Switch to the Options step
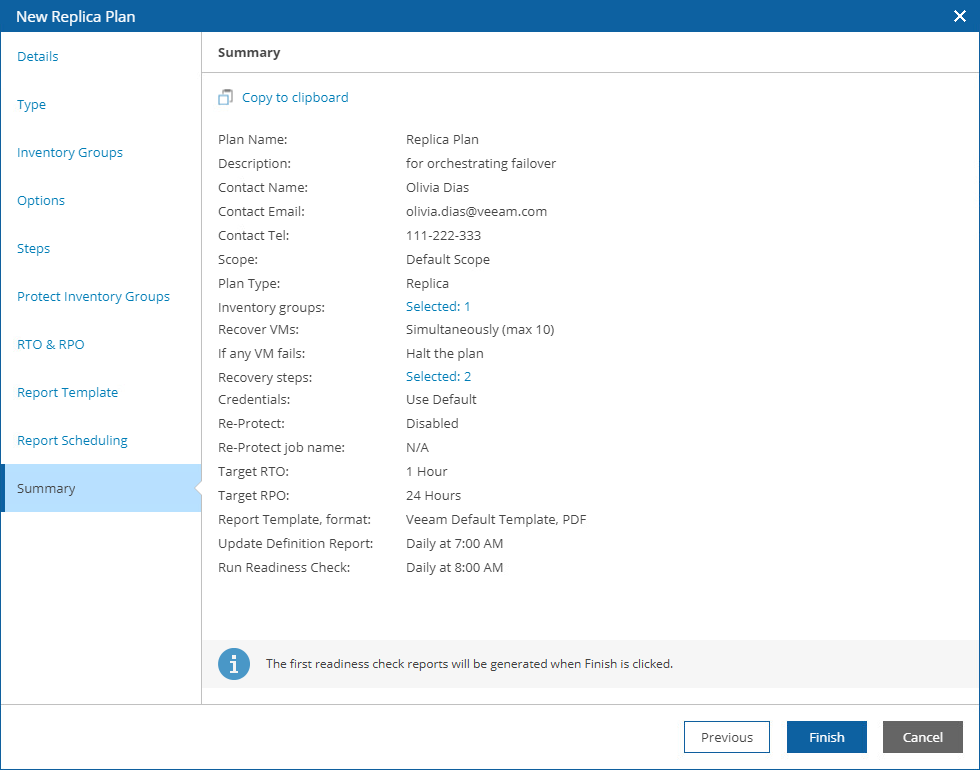980x770 pixels. [41, 200]
